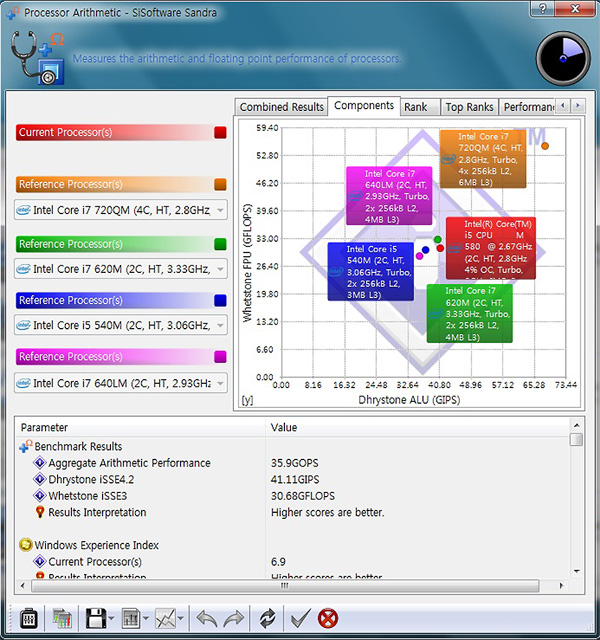Click the scroll down arrow of results list
Image resolution: width=600 pixels, height=640 pixels.
pos(576,571)
